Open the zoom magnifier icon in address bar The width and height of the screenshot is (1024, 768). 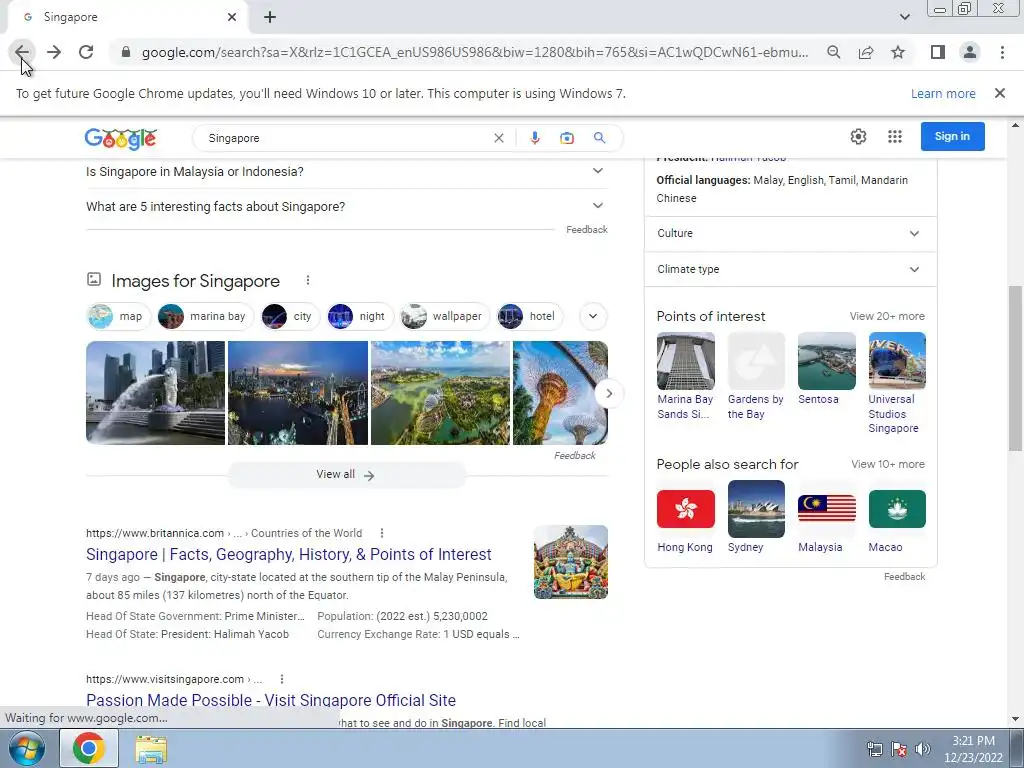point(833,52)
